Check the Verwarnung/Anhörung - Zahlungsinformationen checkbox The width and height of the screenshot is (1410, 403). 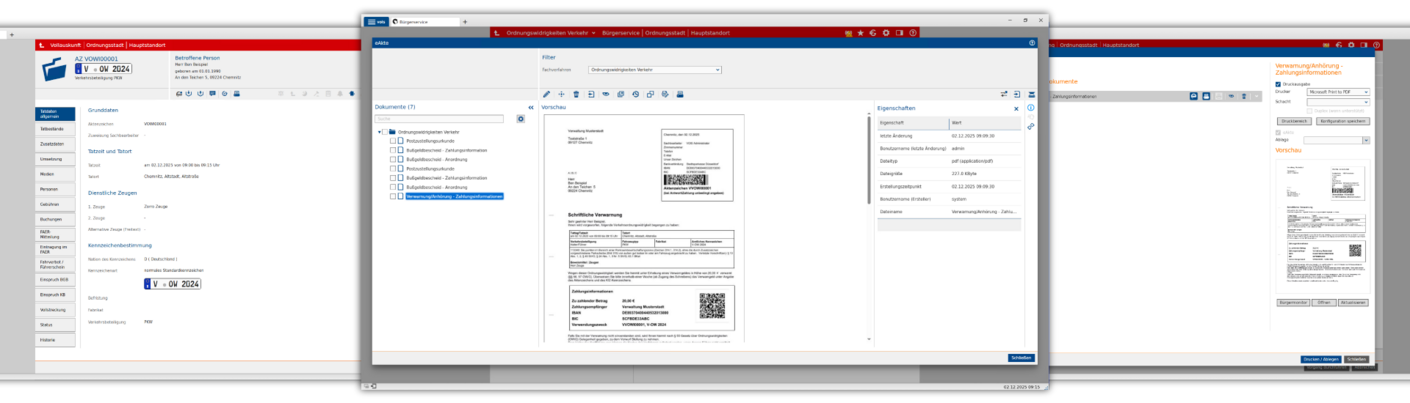[393, 196]
